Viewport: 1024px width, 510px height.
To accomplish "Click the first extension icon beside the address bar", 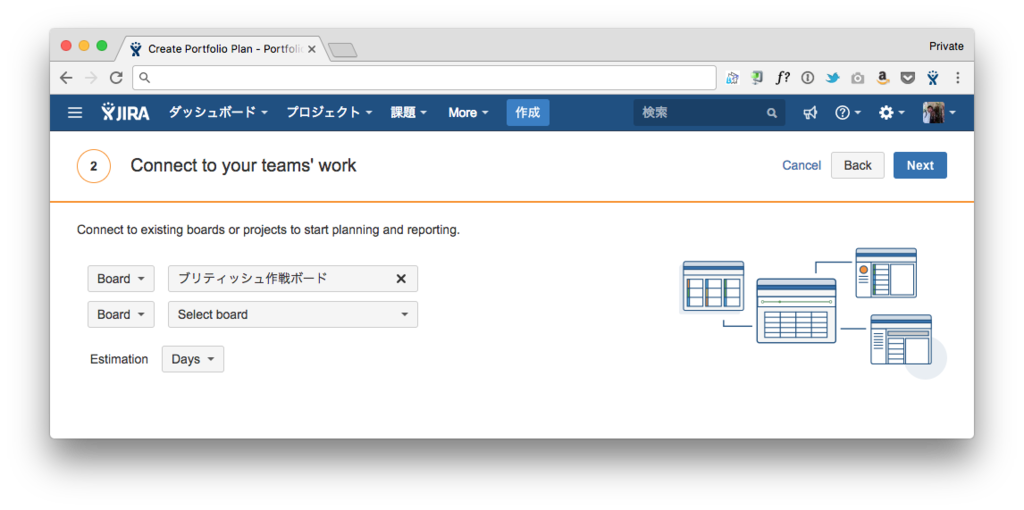I will 732,78.
